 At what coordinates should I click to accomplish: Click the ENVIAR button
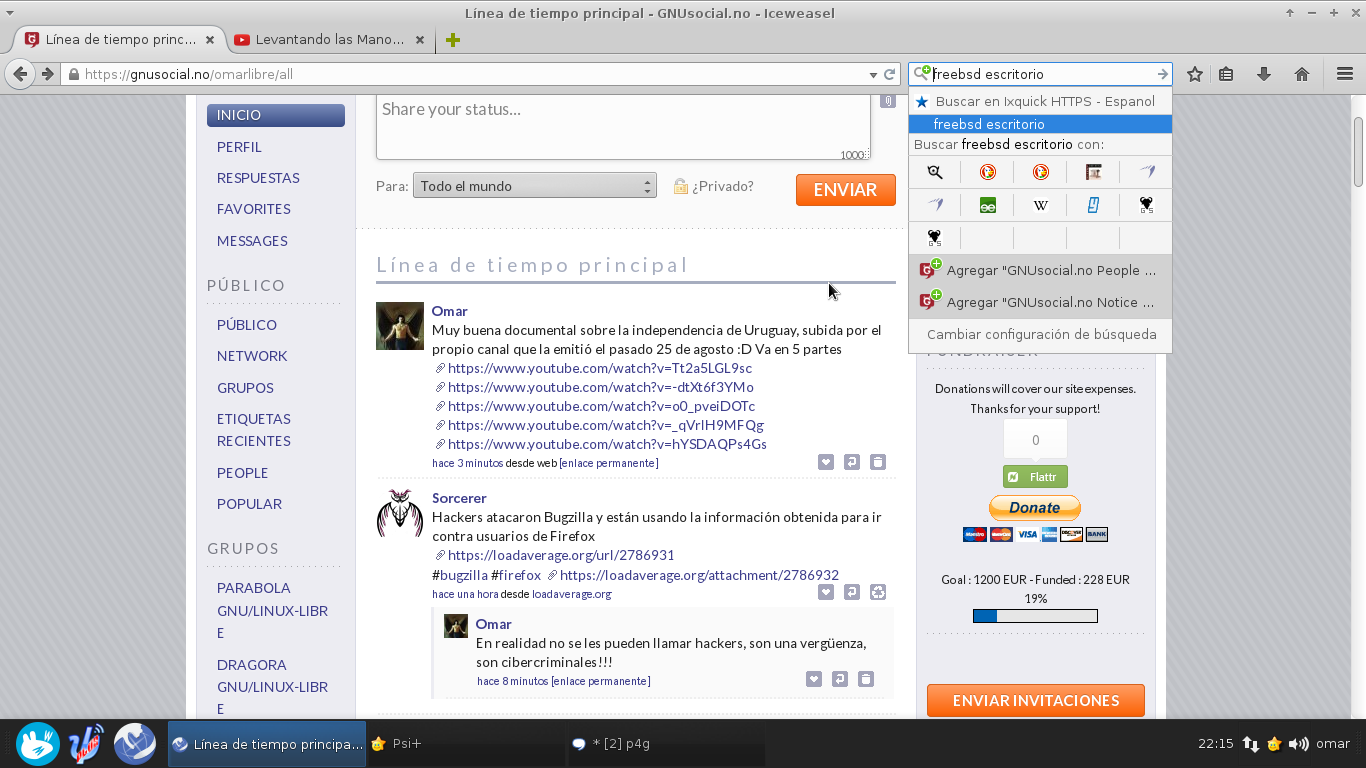point(845,190)
